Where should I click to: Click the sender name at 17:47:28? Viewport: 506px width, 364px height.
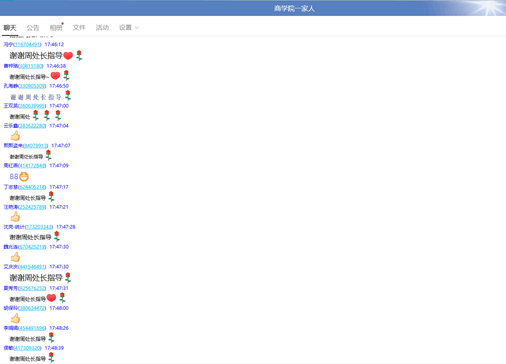14,227
